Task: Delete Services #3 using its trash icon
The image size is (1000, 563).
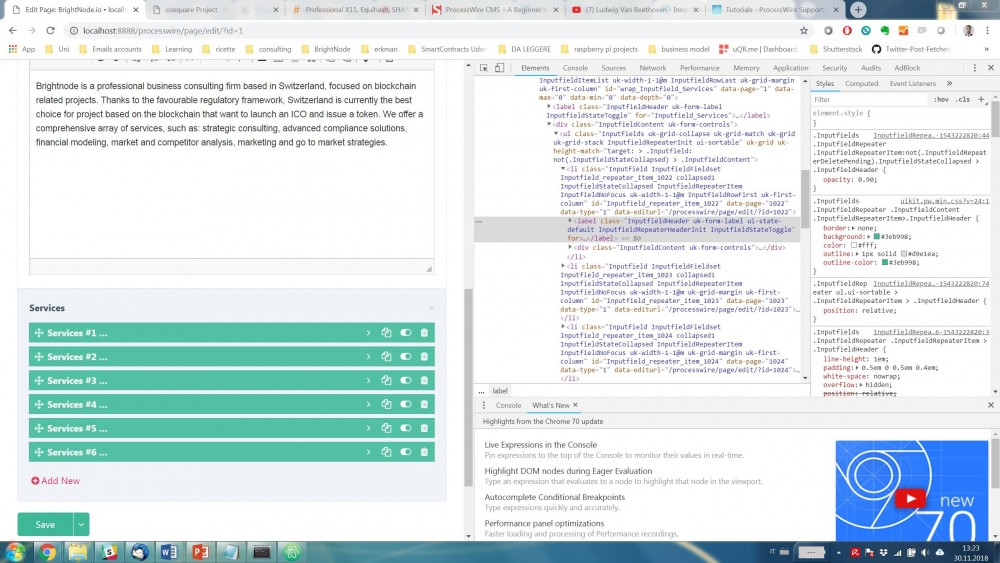Action: tap(424, 381)
